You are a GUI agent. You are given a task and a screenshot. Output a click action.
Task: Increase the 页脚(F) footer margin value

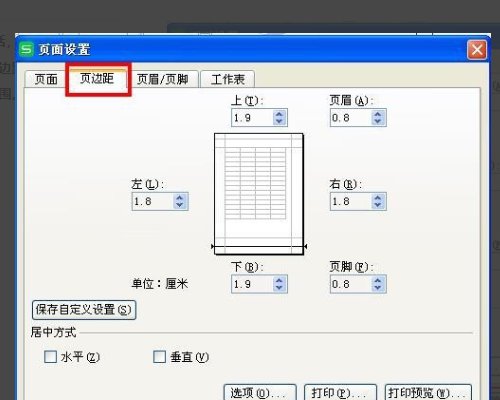378,280
